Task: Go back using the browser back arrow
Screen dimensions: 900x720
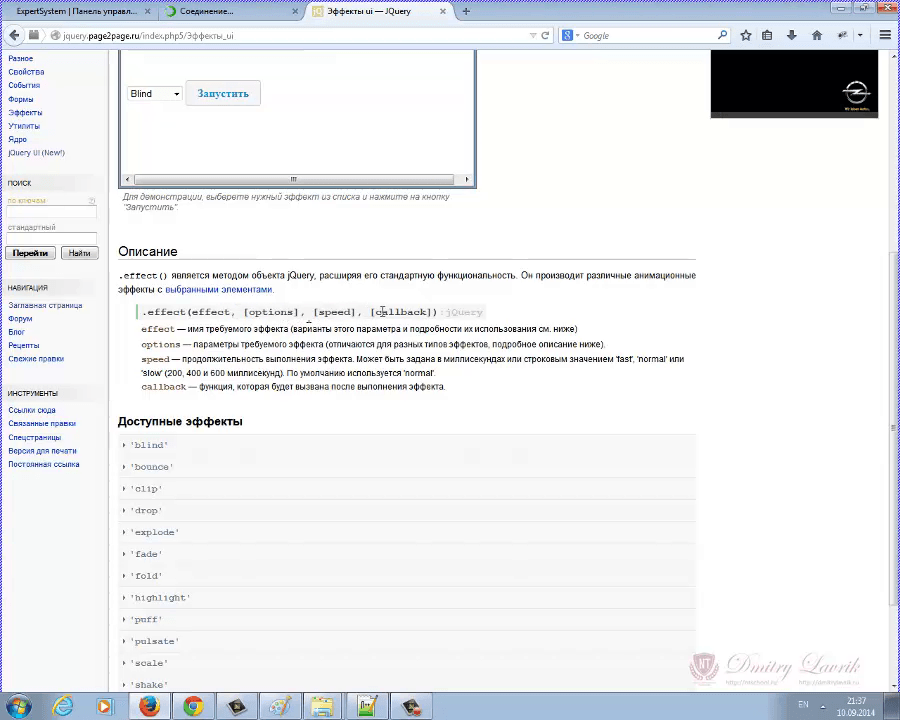Action: coord(14,36)
